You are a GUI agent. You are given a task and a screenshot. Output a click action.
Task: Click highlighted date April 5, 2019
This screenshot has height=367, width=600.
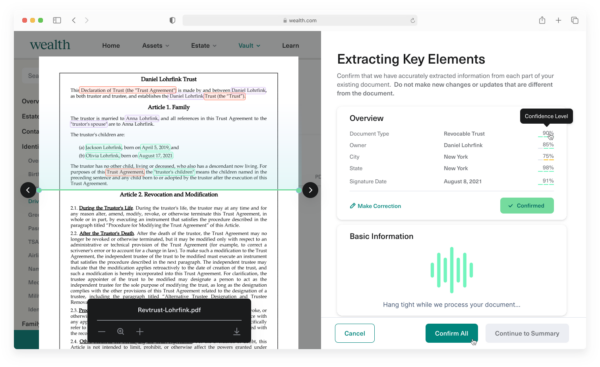[155, 147]
